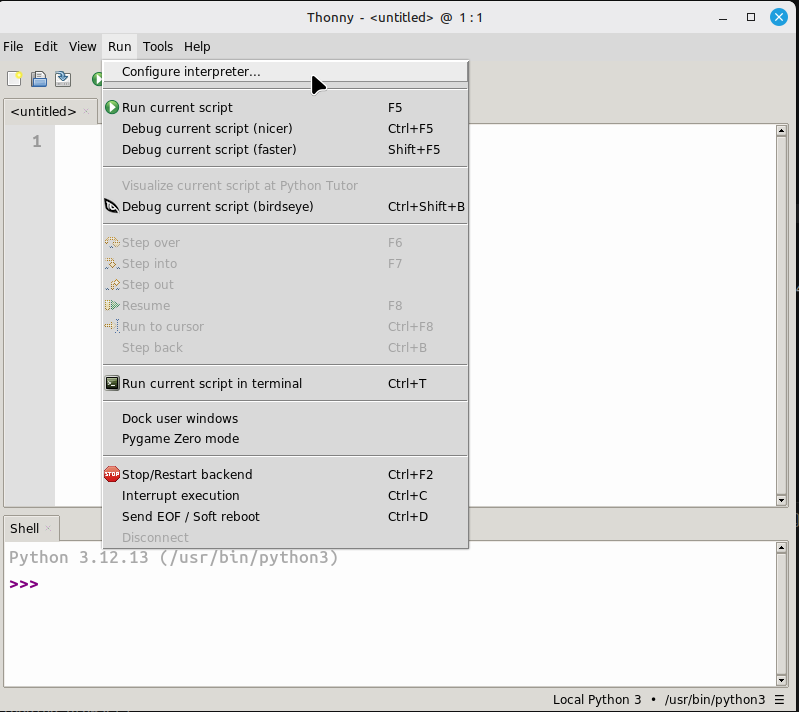Viewport: 799px width, 712px height.
Task: Choose Send EOF / Soft reboot
Action: coord(285,516)
